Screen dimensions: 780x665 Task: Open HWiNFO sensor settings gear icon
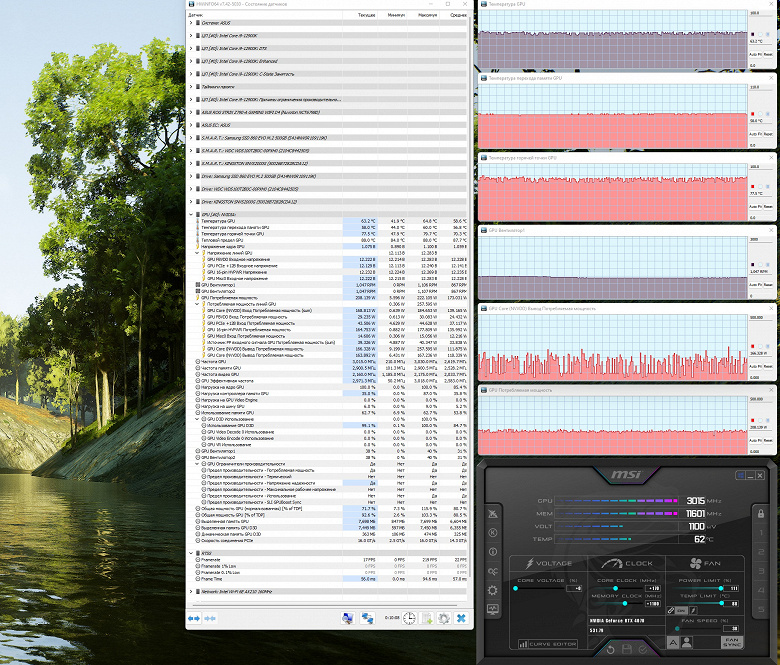(x=444, y=618)
